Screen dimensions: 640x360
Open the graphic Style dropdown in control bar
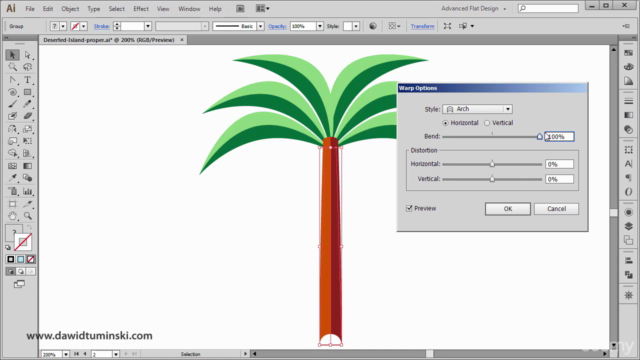coord(356,26)
